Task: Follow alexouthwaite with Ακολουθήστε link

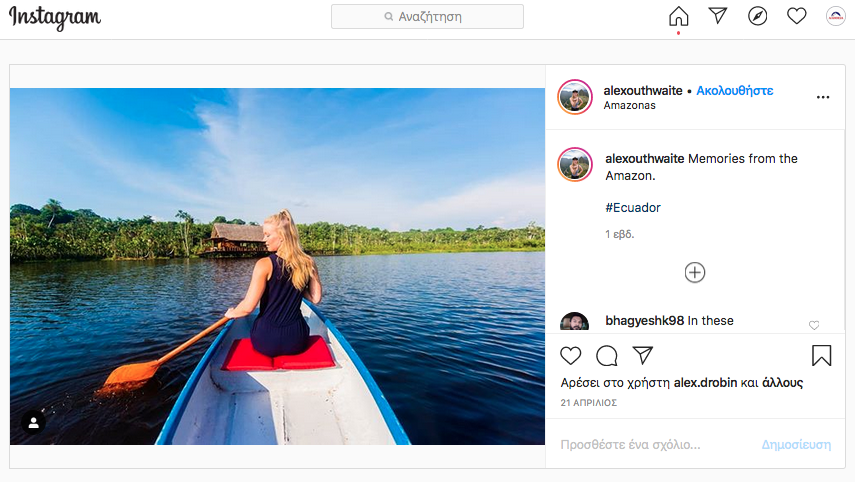Action: point(735,90)
